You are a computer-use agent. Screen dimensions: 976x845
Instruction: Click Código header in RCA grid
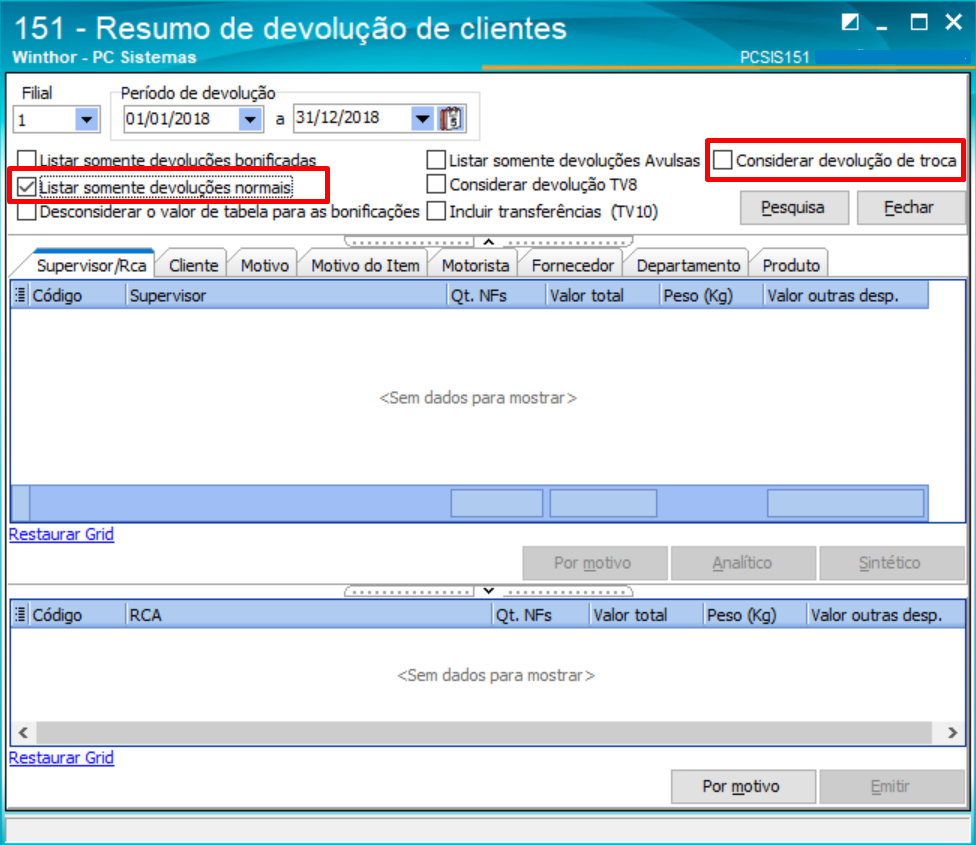coord(77,615)
